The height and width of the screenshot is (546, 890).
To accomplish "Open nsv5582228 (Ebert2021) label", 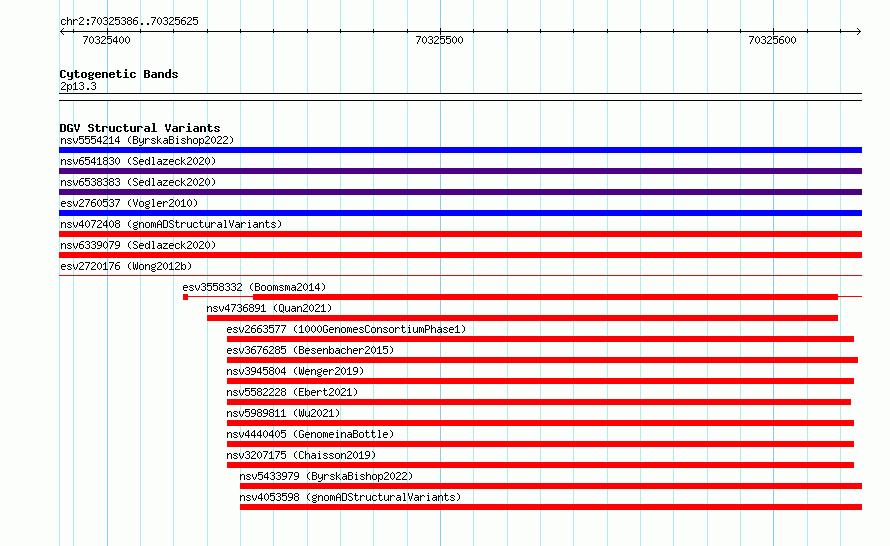I will (x=292, y=392).
